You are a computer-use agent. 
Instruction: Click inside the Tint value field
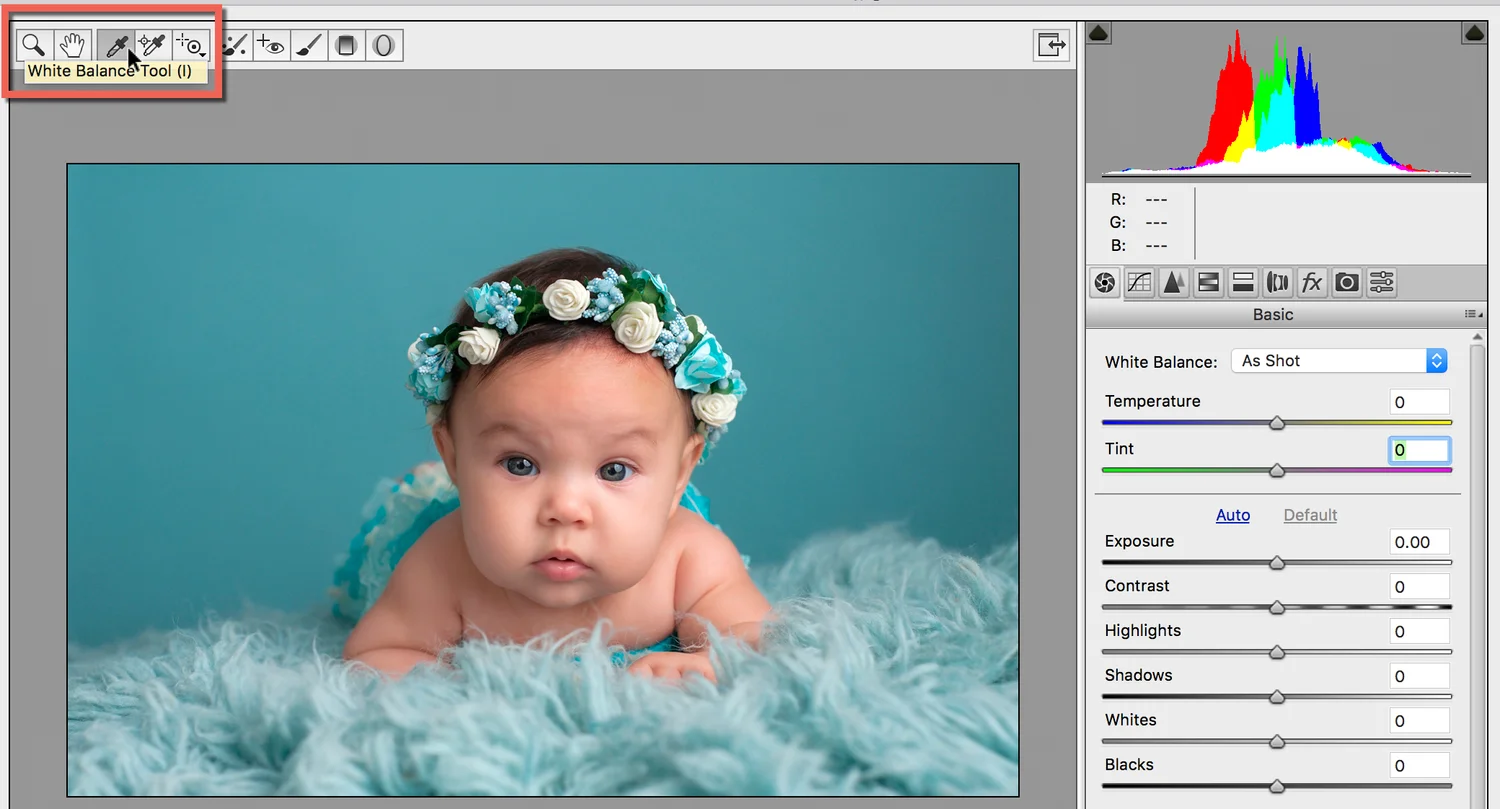tap(1419, 450)
